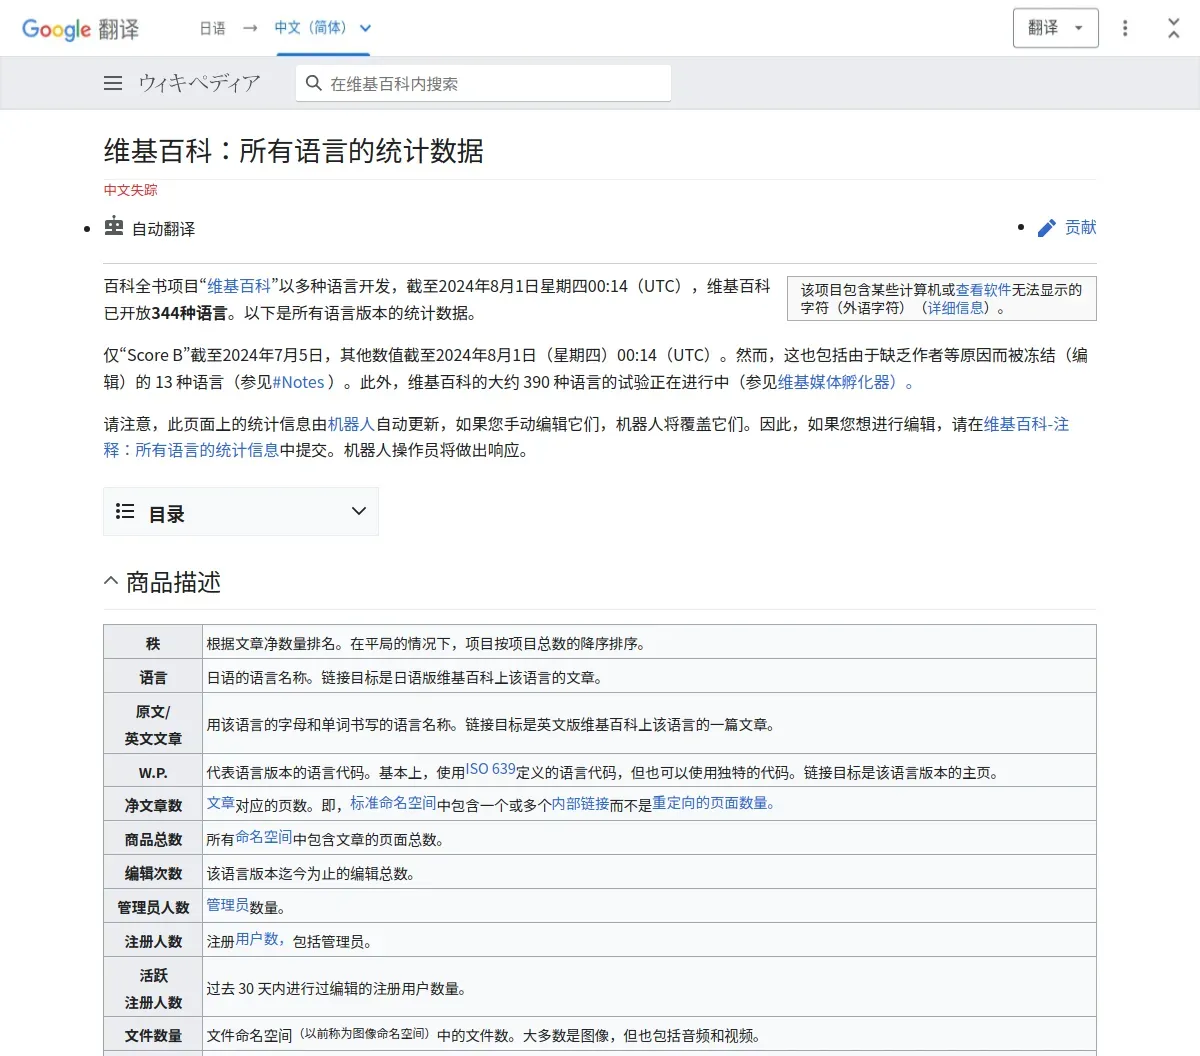Focus the 在维基百科内搜索 search field

(483, 83)
